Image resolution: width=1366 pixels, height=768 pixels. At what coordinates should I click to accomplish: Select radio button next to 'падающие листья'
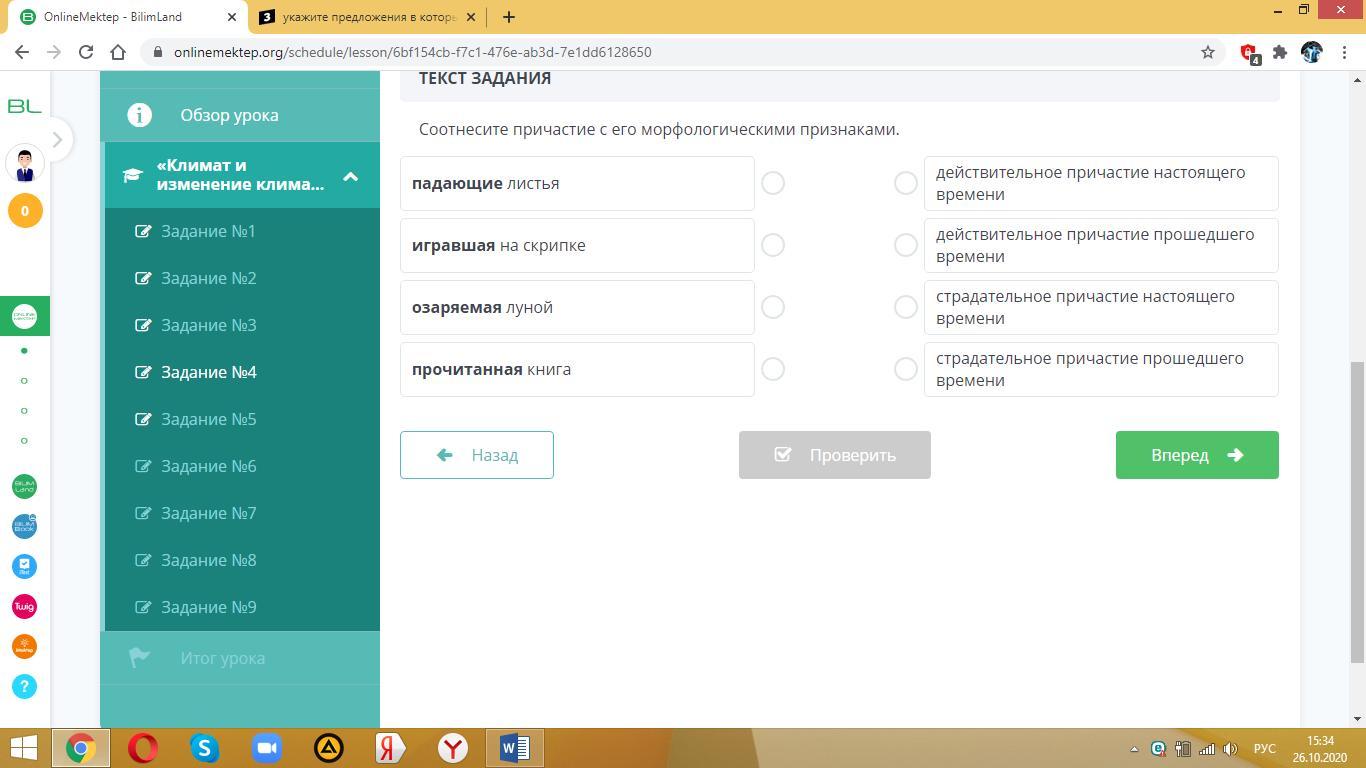(x=772, y=183)
